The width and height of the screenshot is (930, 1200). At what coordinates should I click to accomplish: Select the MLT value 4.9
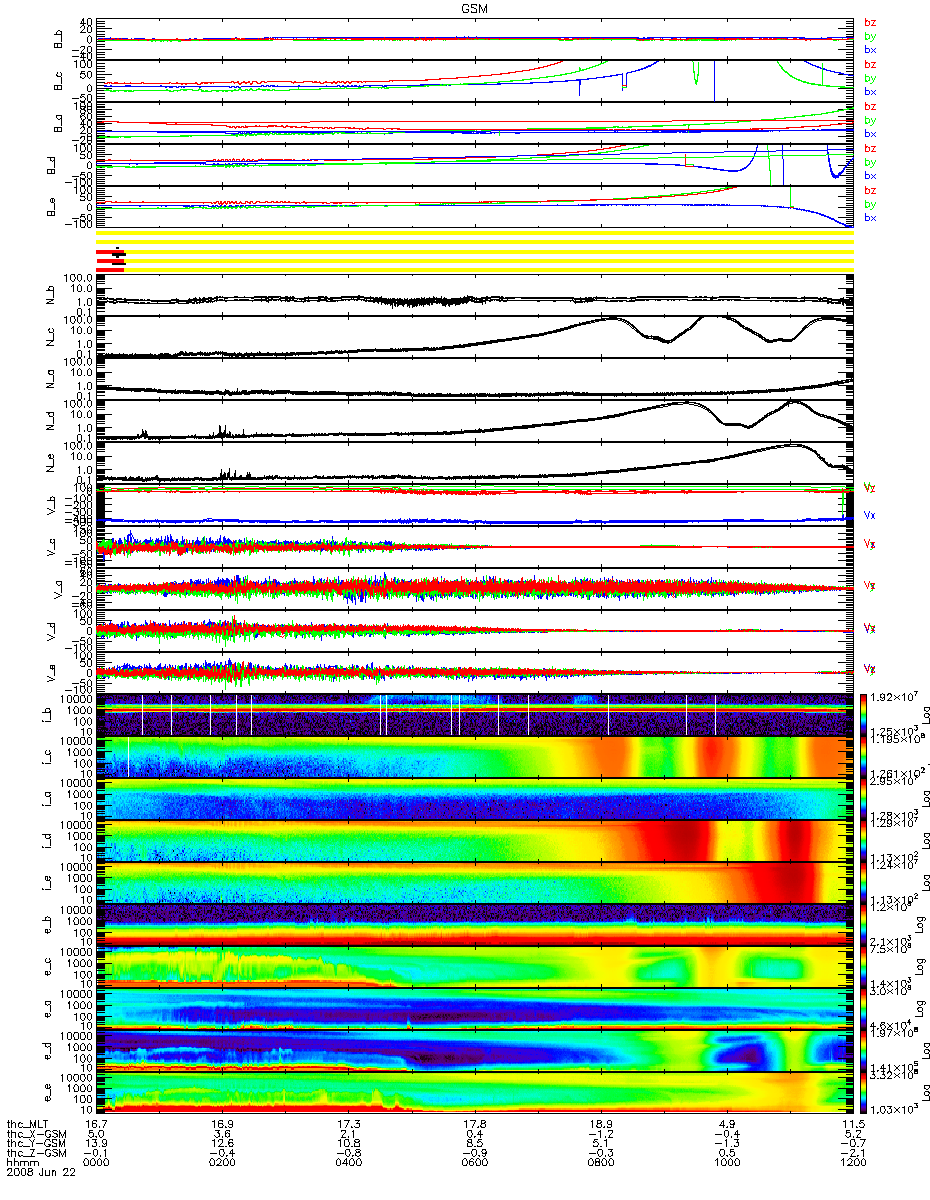point(729,1123)
